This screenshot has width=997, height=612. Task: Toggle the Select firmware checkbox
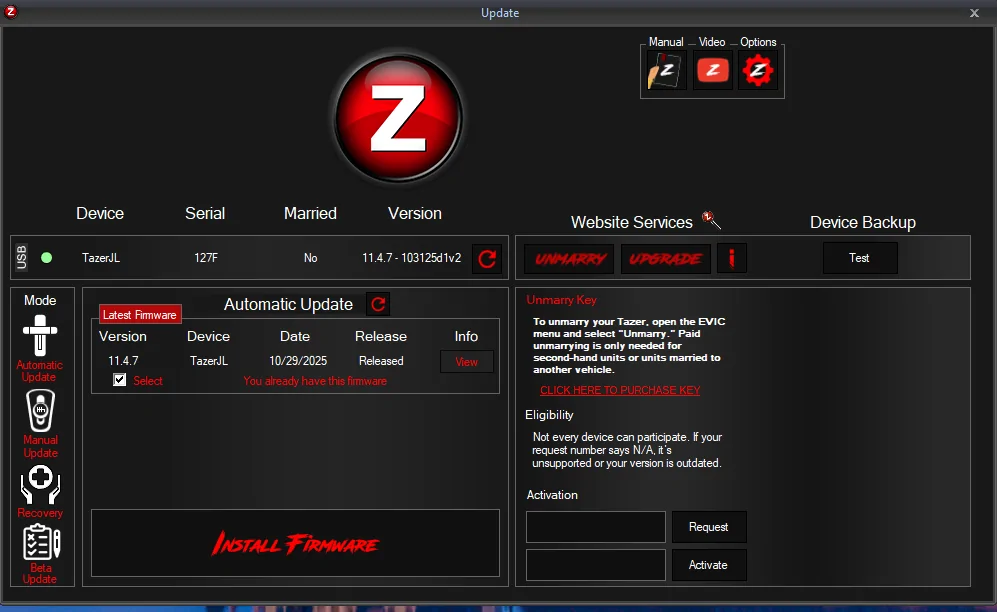120,380
